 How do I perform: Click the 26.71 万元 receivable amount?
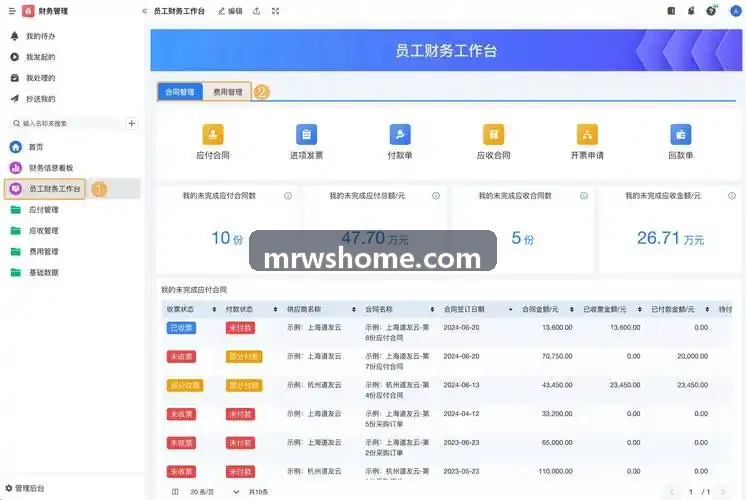670,238
